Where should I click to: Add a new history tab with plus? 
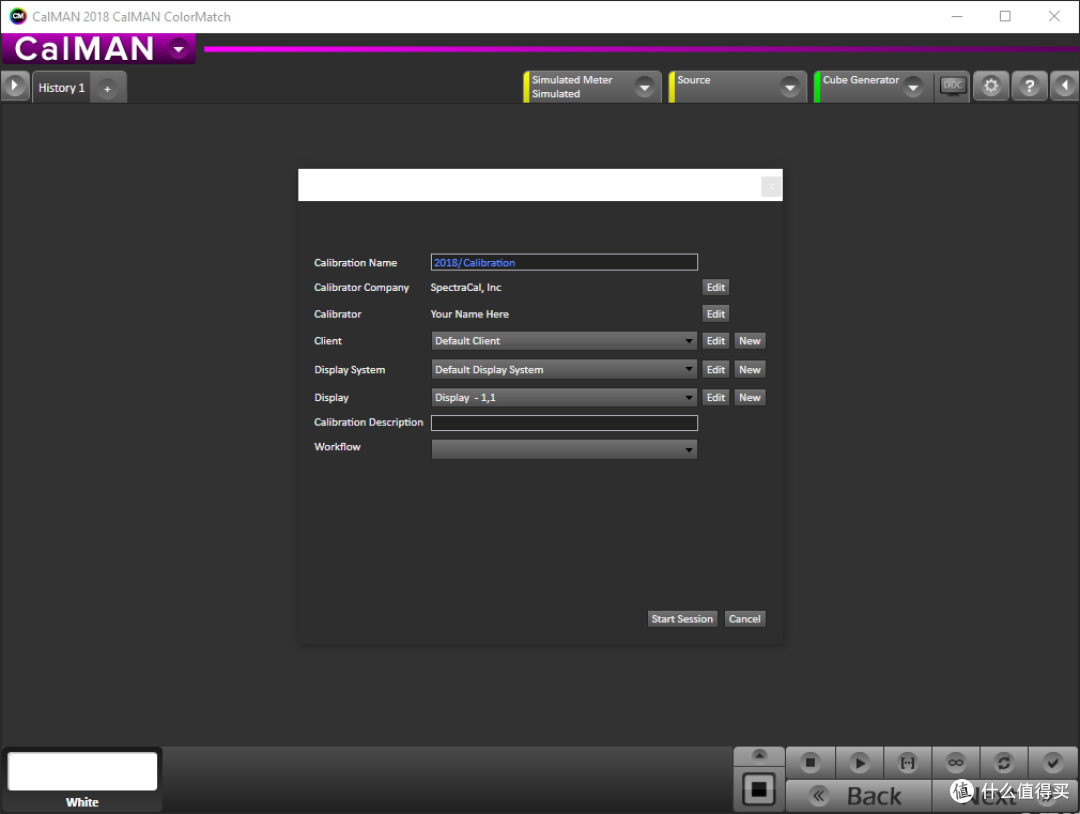point(107,89)
